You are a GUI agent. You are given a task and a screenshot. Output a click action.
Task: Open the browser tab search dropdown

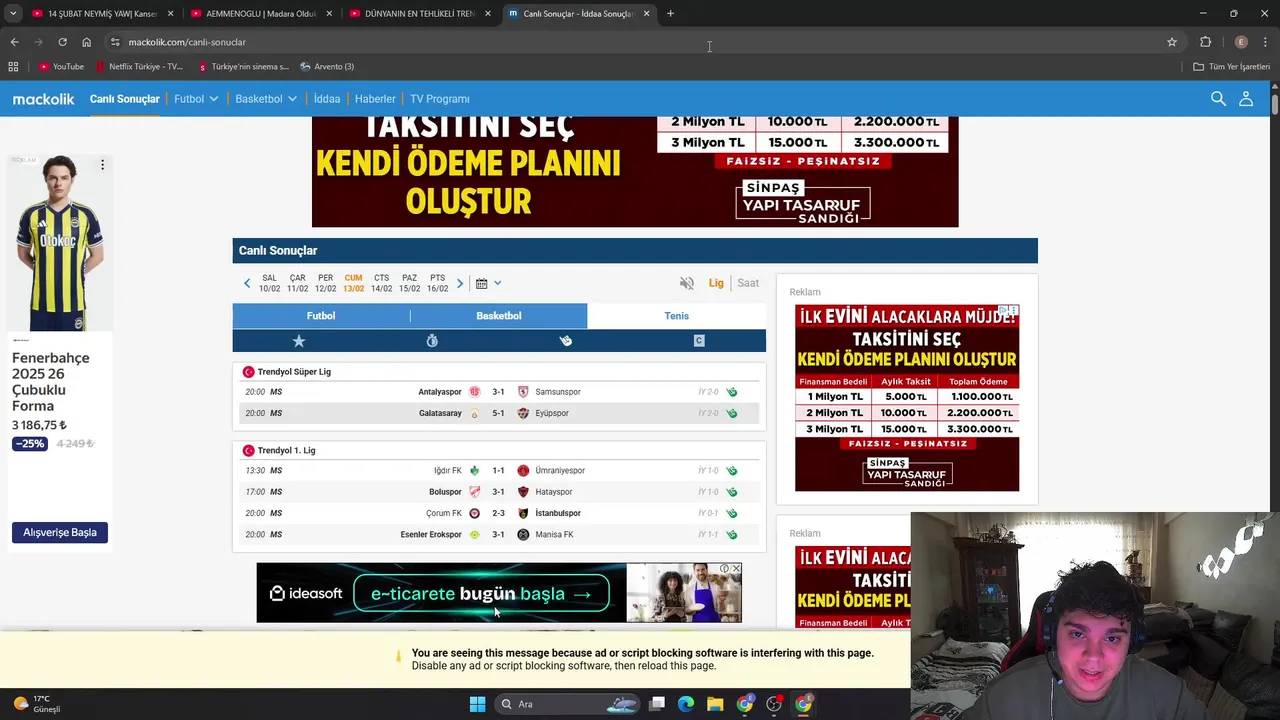13,14
